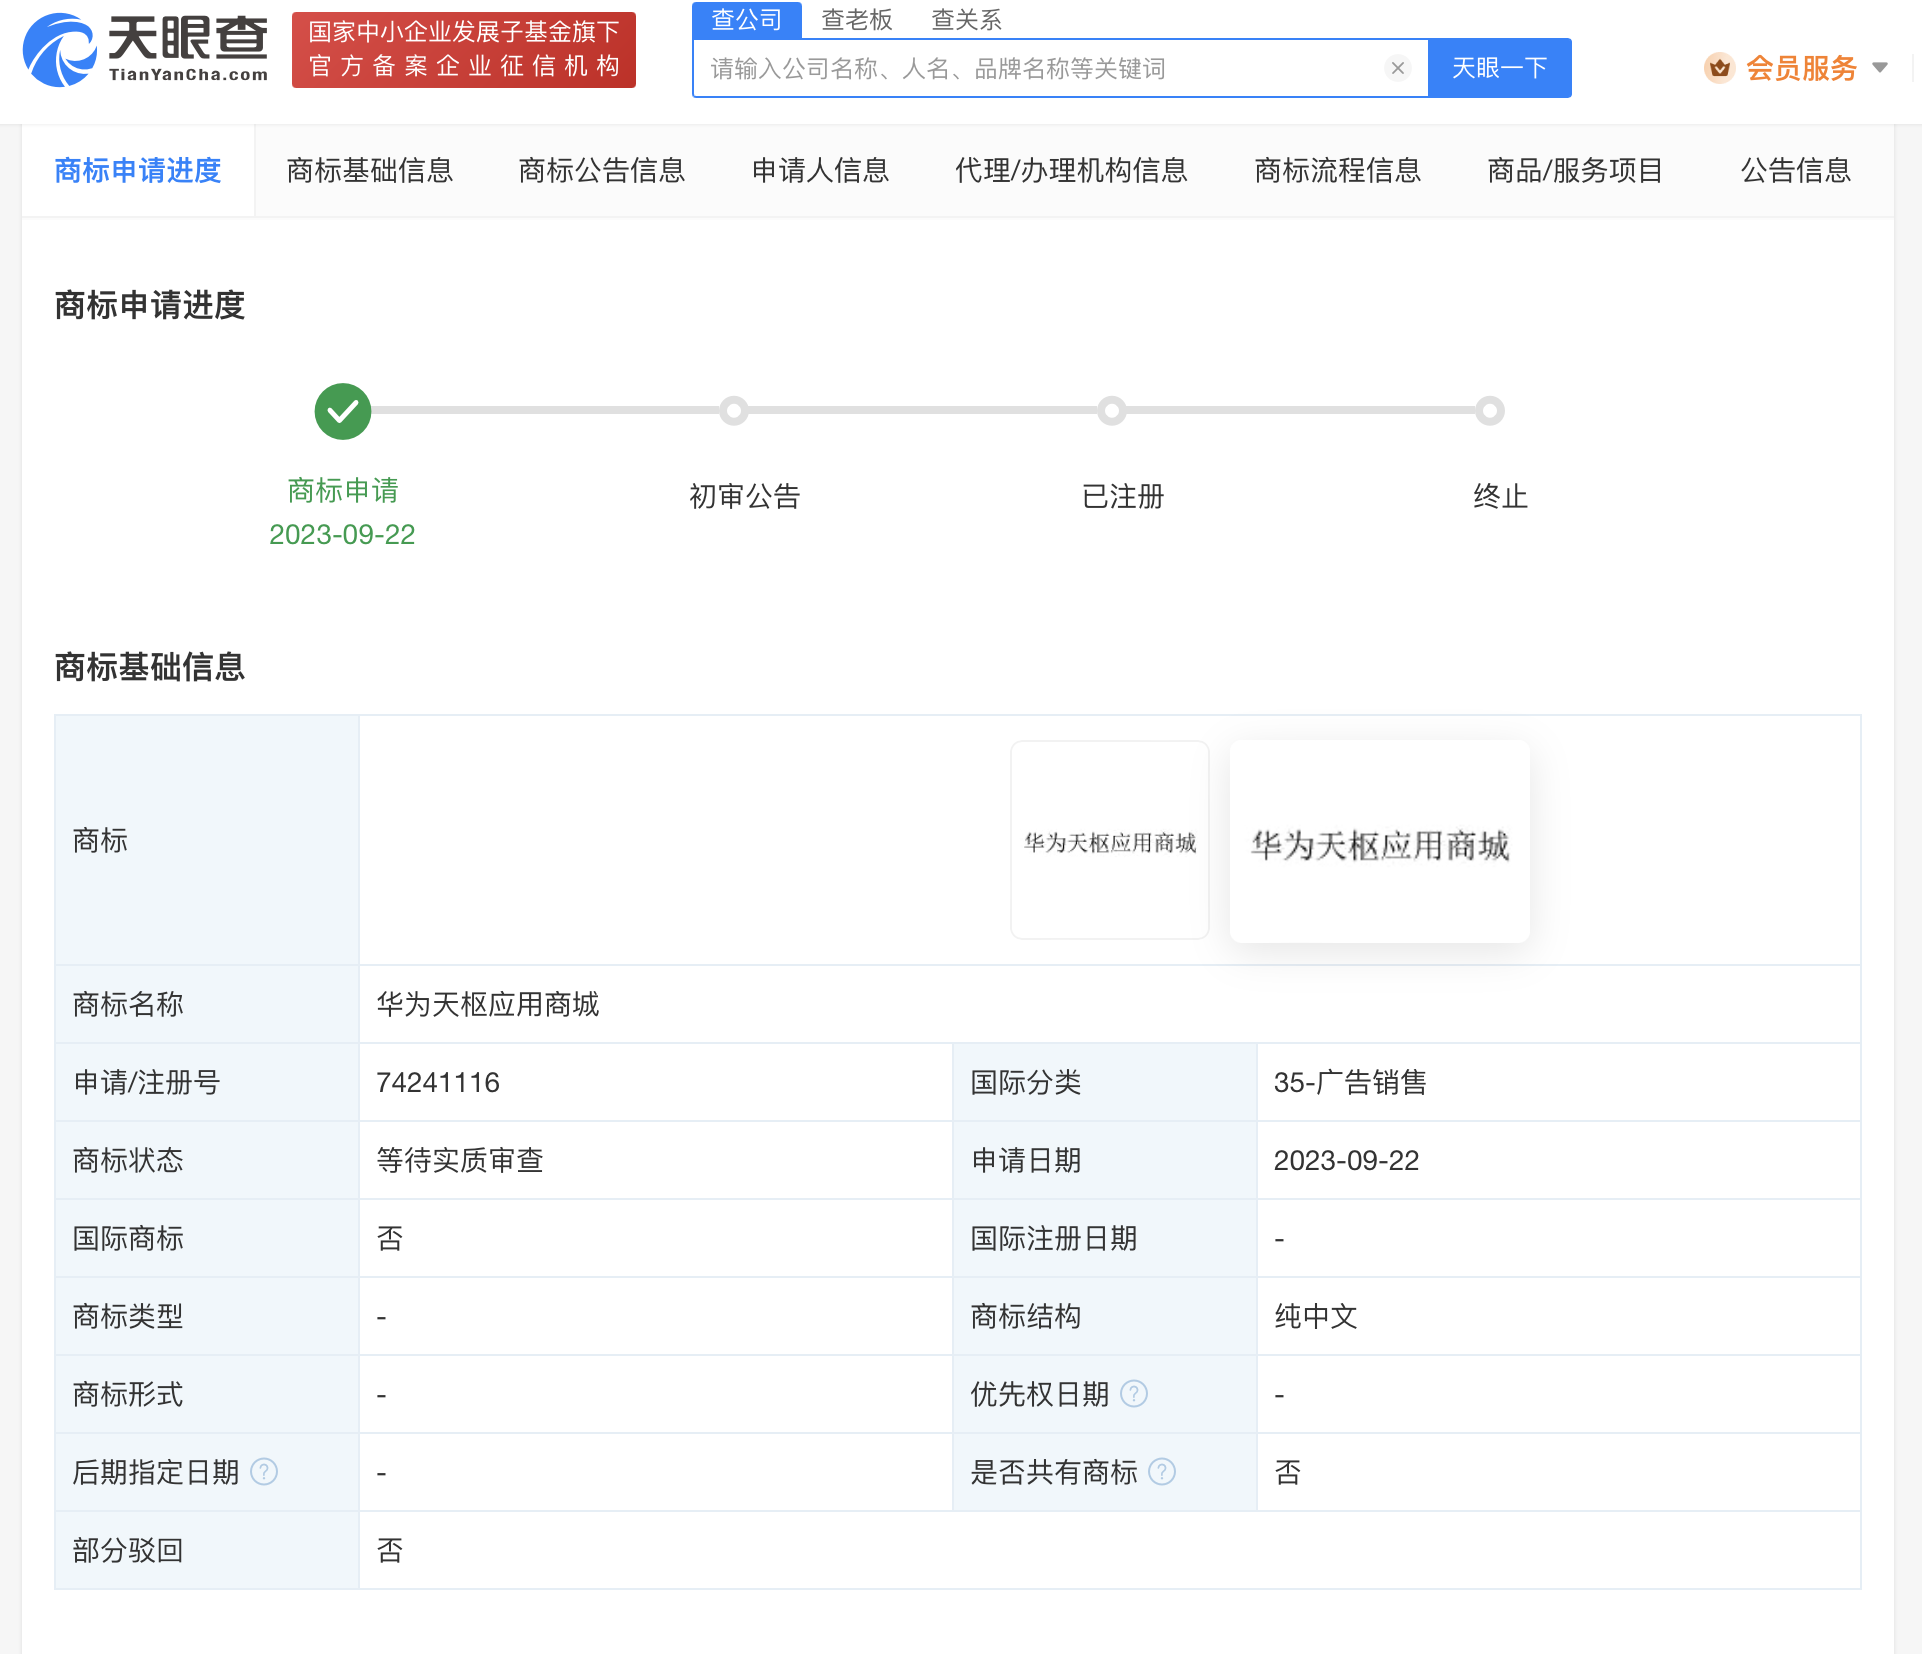1922x1654 pixels.
Task: Click the 已注册 step label
Action: (x=1123, y=496)
